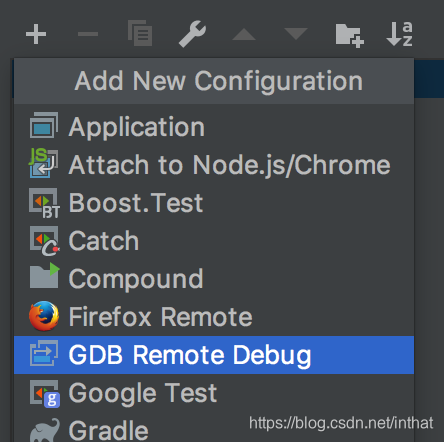Click the plus Add configuration button
Image resolution: width=444 pixels, height=442 pixels.
36,34
